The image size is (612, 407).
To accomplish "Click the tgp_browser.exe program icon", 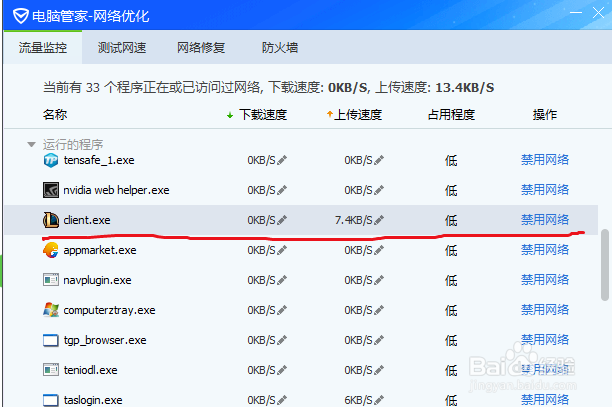I will [51, 340].
